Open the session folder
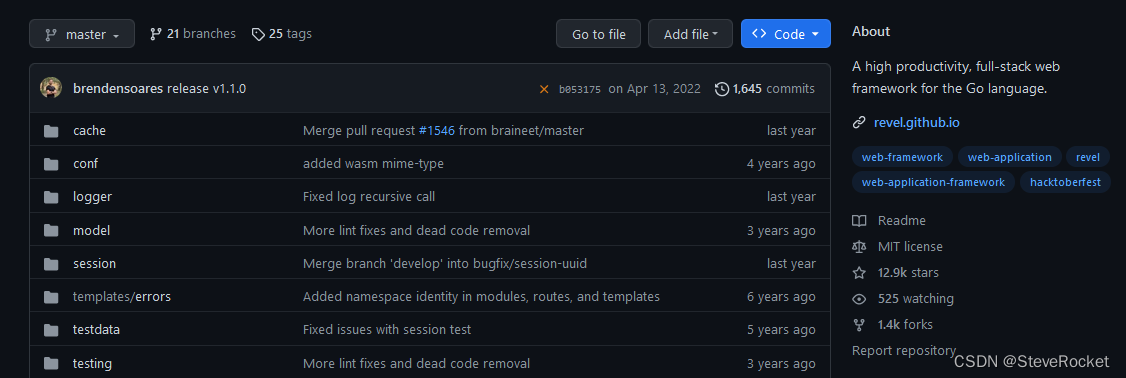Screen dimensions: 1126x378 pos(94,264)
